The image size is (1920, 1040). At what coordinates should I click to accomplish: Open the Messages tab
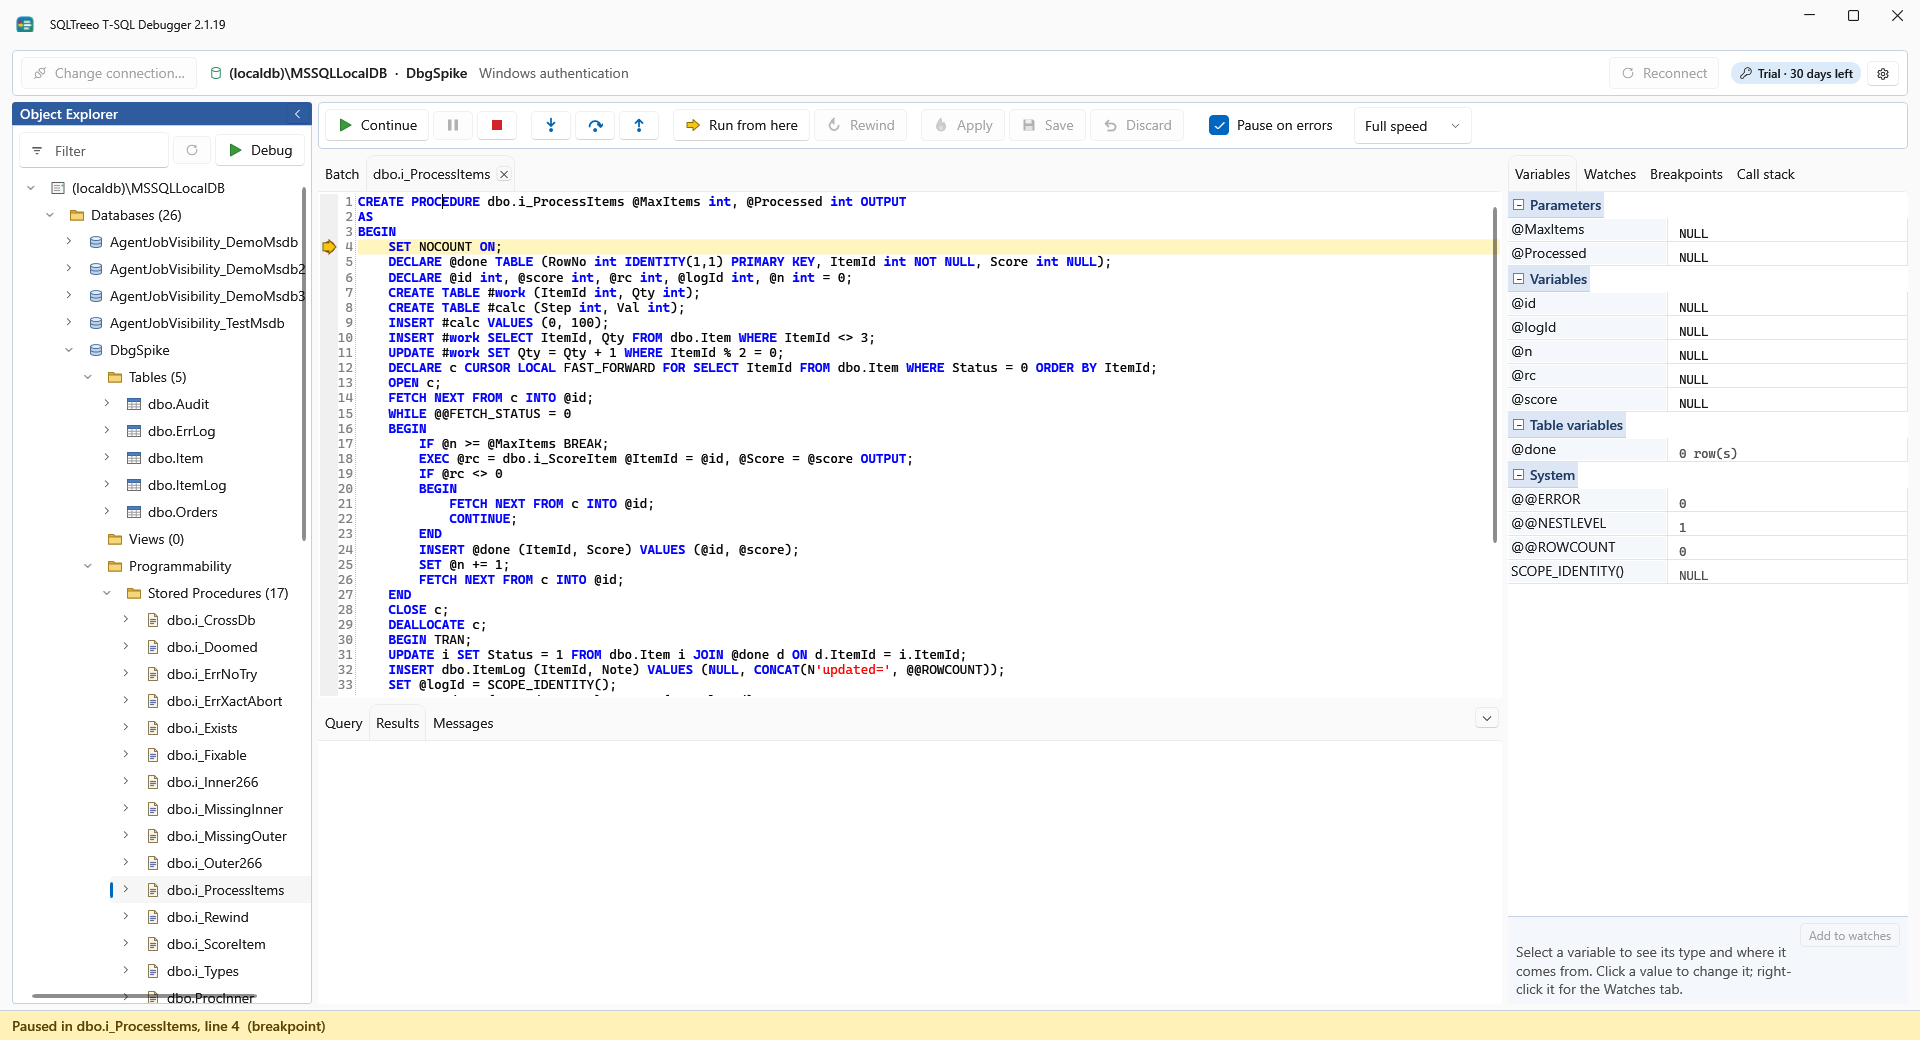pyautogui.click(x=463, y=723)
